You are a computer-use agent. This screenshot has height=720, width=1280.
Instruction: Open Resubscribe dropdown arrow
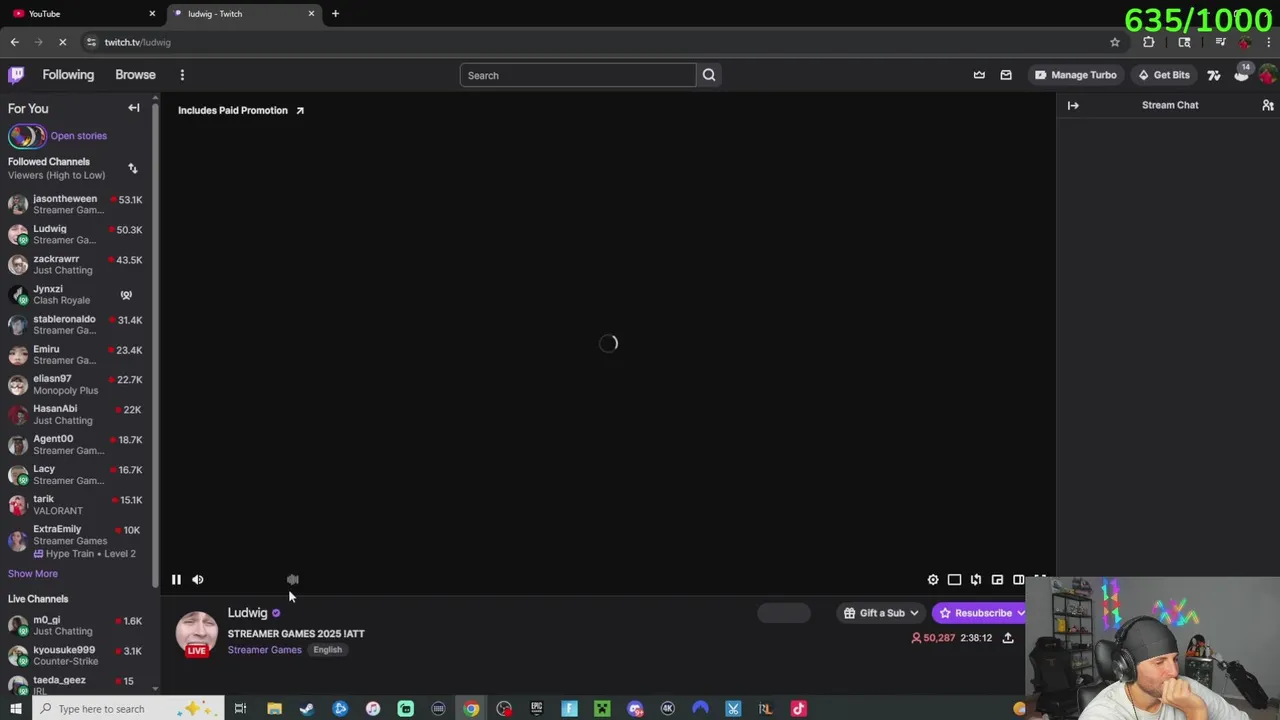pos(1020,613)
